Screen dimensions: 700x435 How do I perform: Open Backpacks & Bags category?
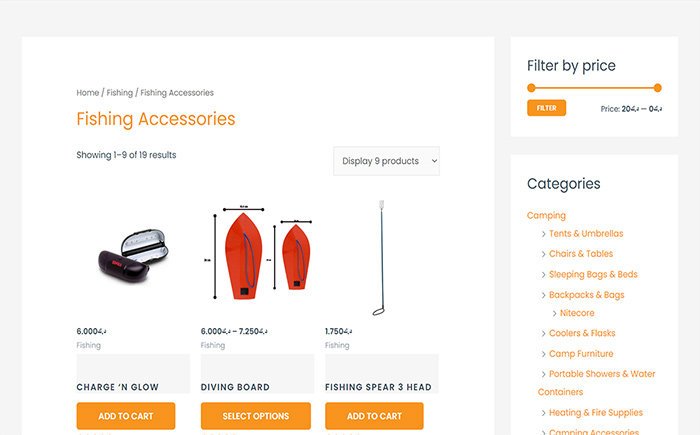[x=587, y=295]
